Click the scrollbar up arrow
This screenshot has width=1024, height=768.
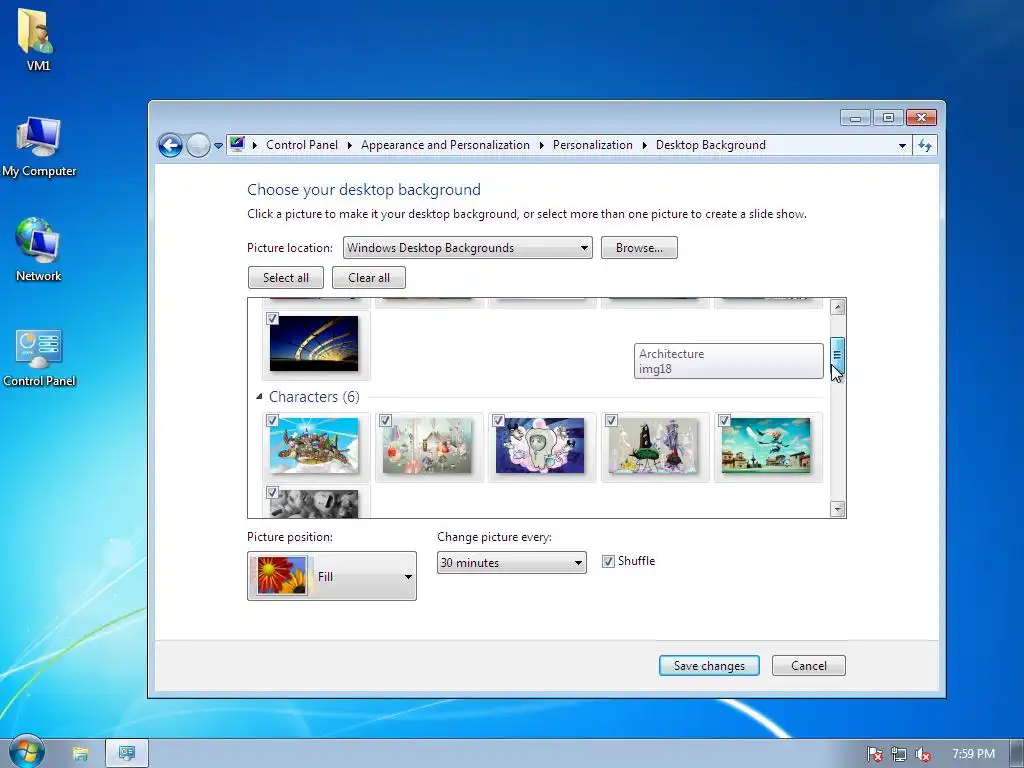click(837, 307)
